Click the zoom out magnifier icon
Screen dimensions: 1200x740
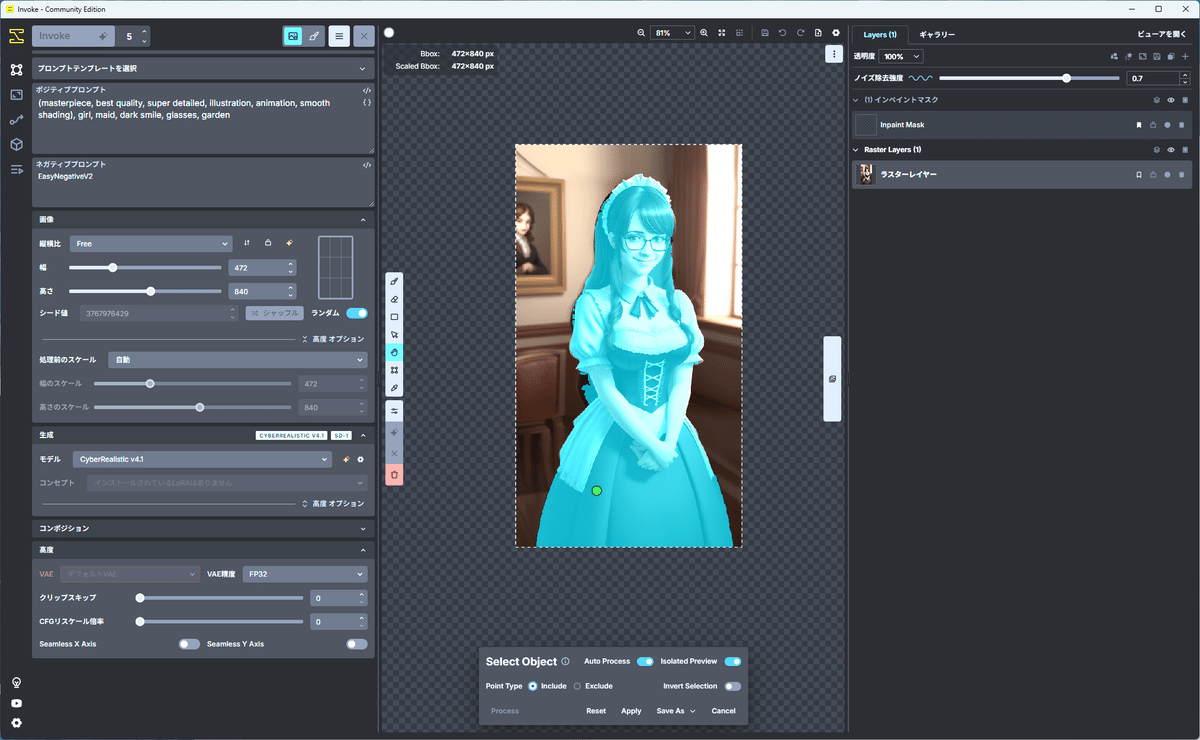(x=641, y=33)
